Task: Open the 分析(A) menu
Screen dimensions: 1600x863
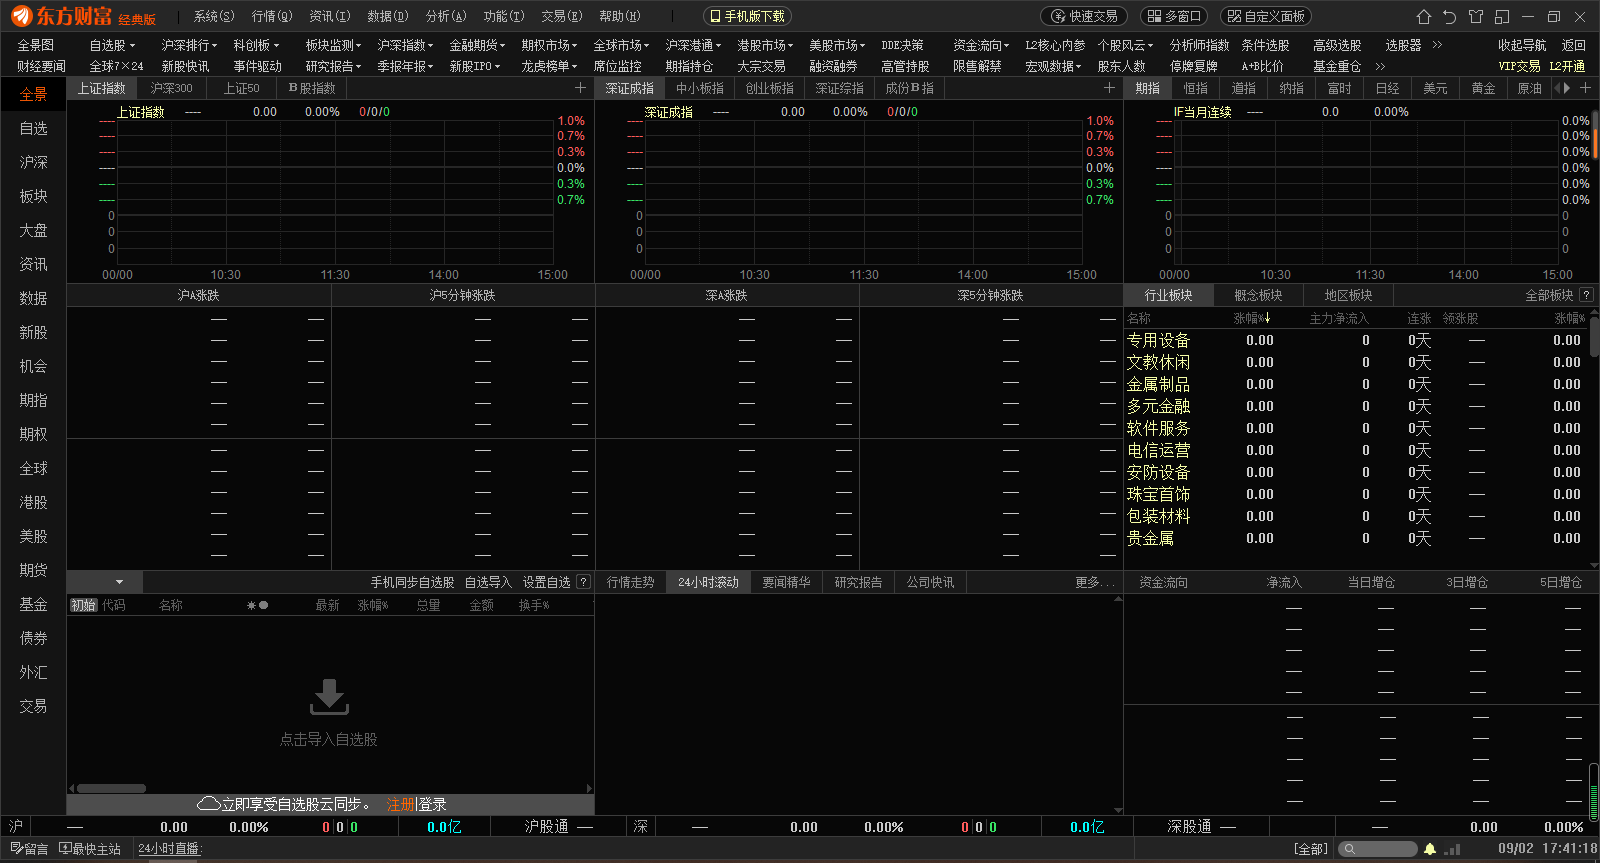Action: click(x=446, y=17)
